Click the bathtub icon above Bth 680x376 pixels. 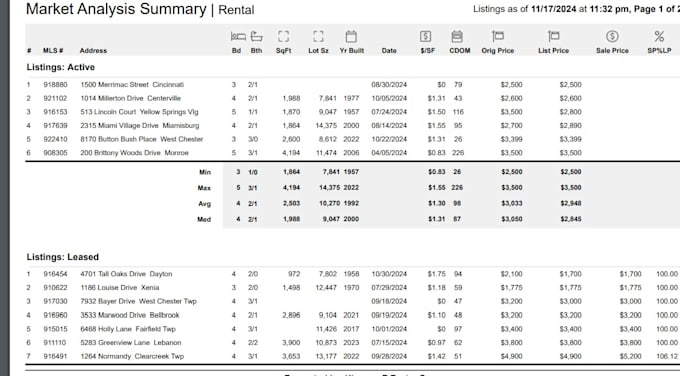(257, 36)
